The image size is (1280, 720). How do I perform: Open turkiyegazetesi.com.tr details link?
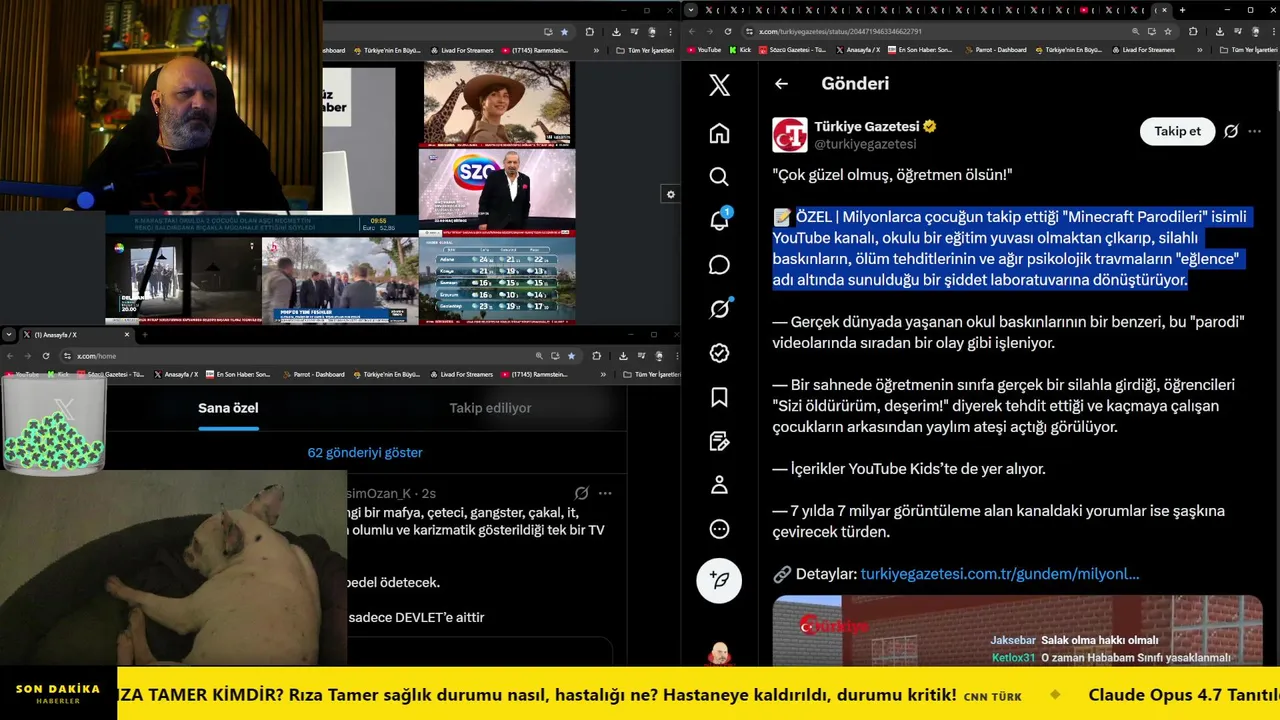click(x=999, y=574)
